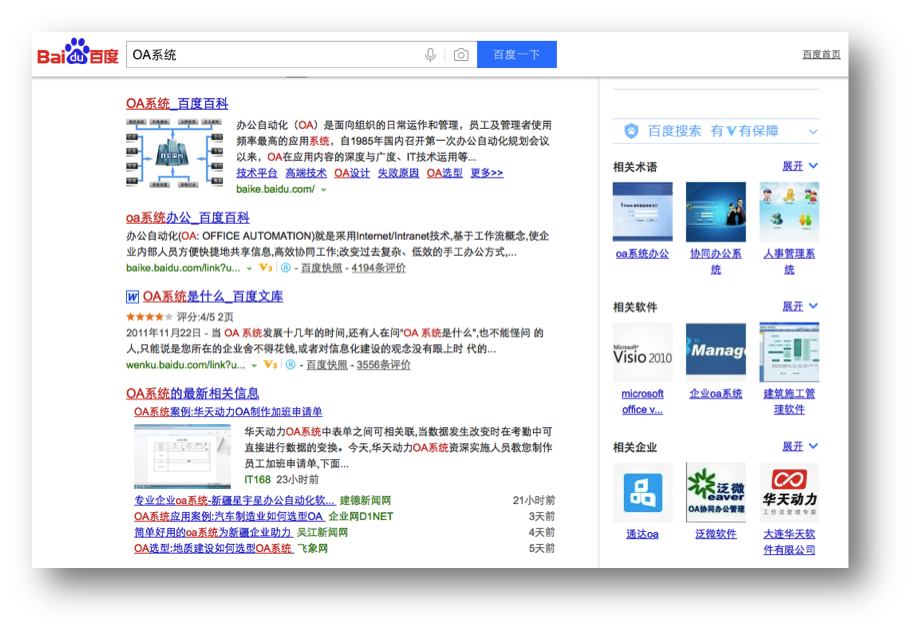This screenshot has width=913, height=633.
Task: View 3556条评价 reviews
Action: [384, 365]
